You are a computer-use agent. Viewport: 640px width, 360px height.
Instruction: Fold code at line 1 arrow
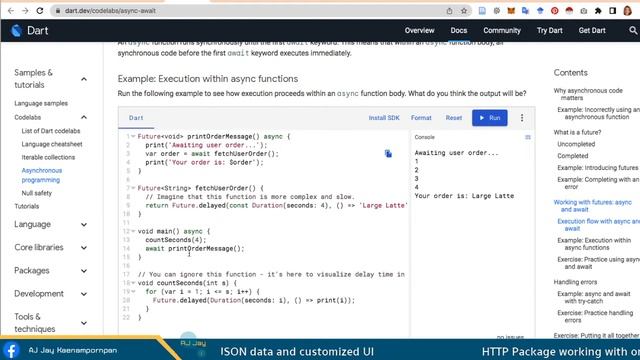pyautogui.click(x=133, y=137)
